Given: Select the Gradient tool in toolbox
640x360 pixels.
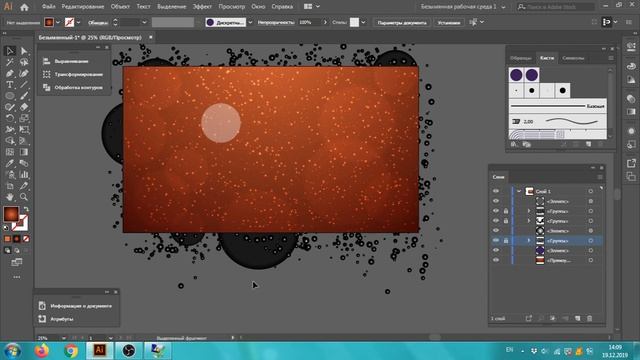Looking at the screenshot, I should [24, 152].
